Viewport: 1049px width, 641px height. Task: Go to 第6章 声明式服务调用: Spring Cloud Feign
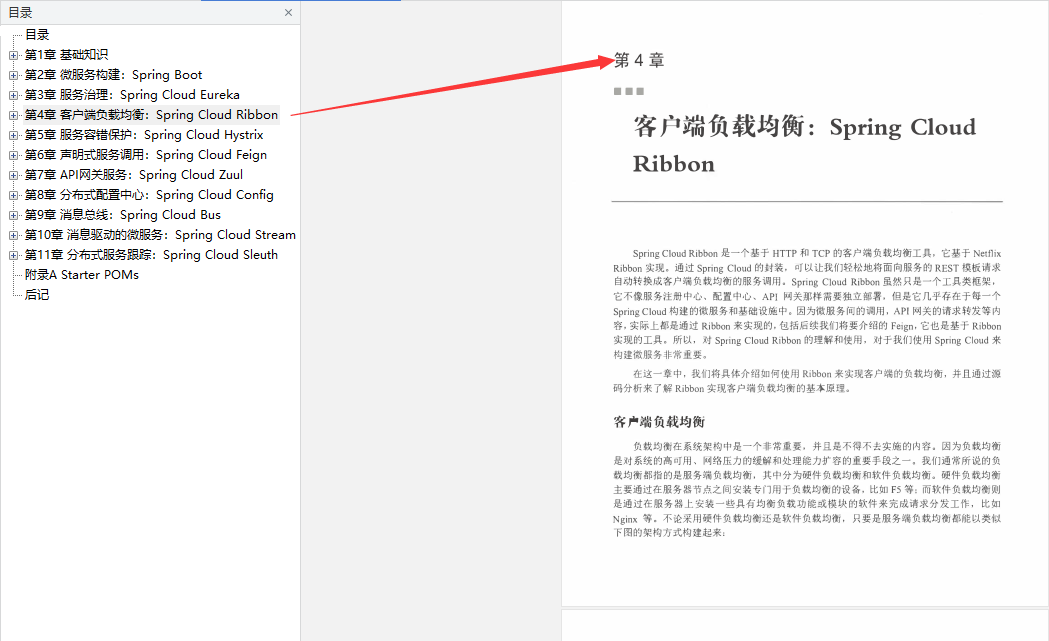[146, 155]
